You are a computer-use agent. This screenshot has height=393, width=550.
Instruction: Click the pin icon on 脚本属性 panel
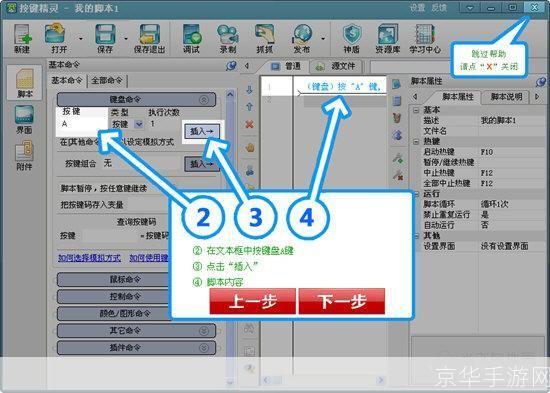coord(541,82)
